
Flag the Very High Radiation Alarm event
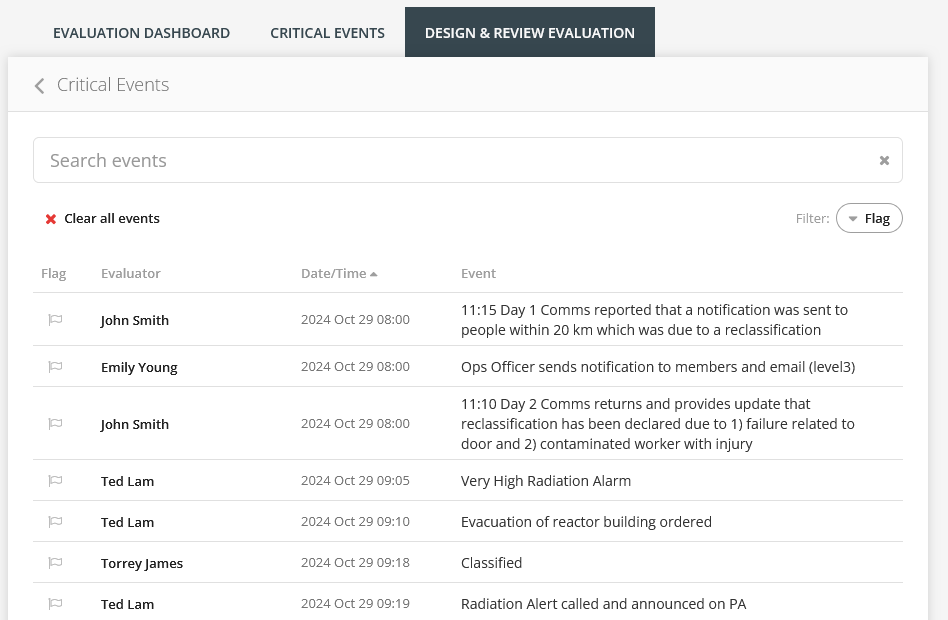[55, 480]
